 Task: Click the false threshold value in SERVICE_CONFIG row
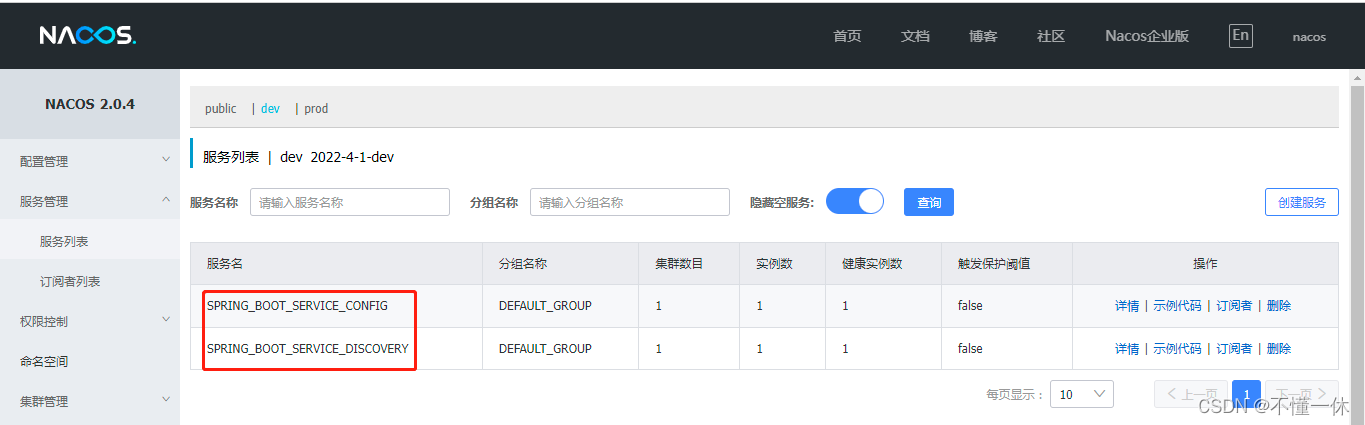point(970,306)
